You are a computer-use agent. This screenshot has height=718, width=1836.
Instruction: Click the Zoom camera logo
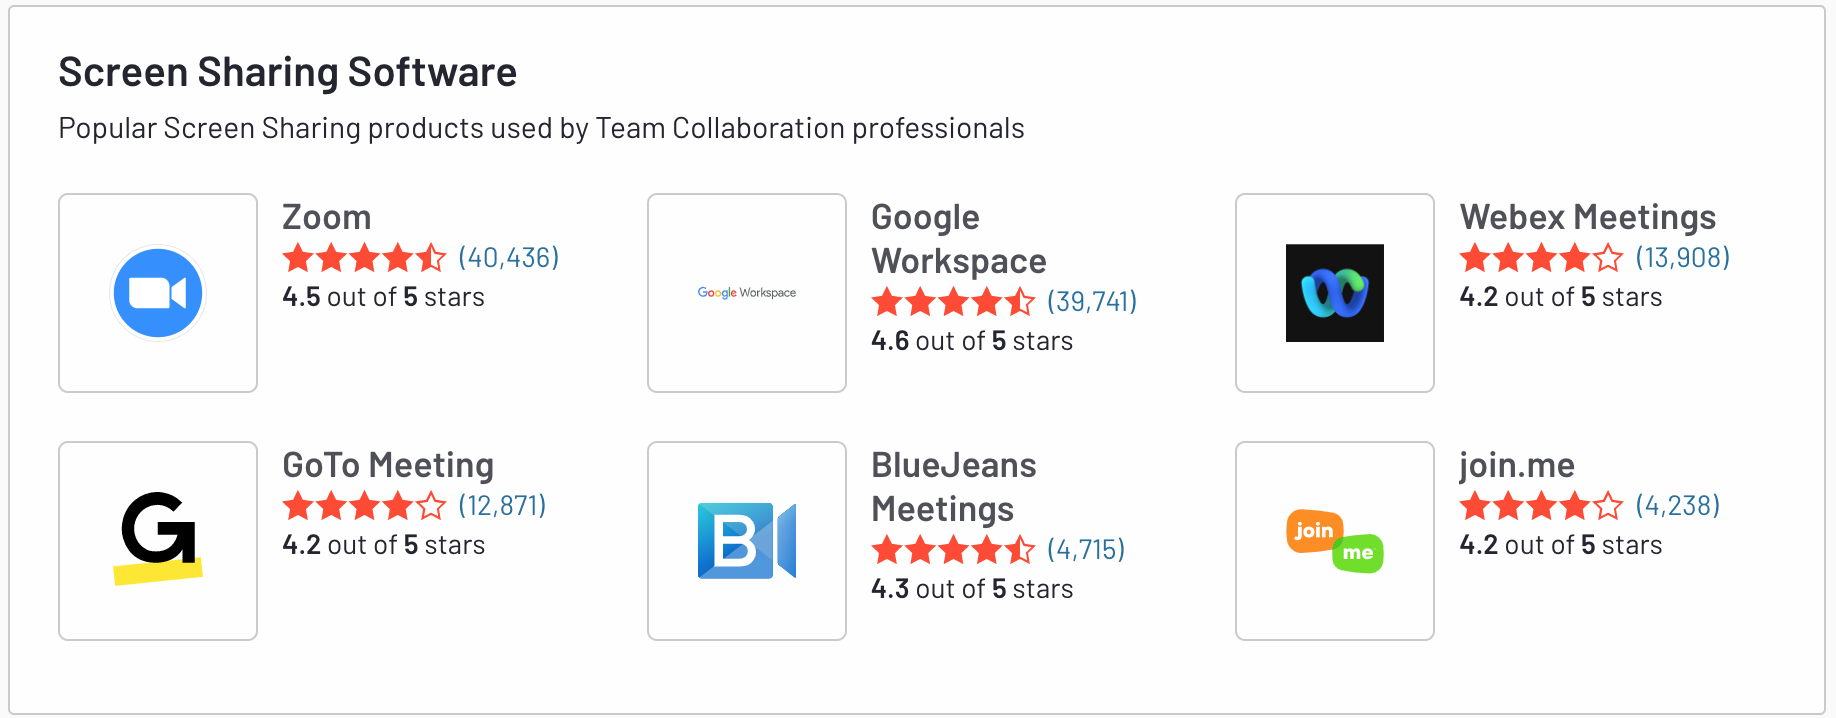tap(157, 292)
